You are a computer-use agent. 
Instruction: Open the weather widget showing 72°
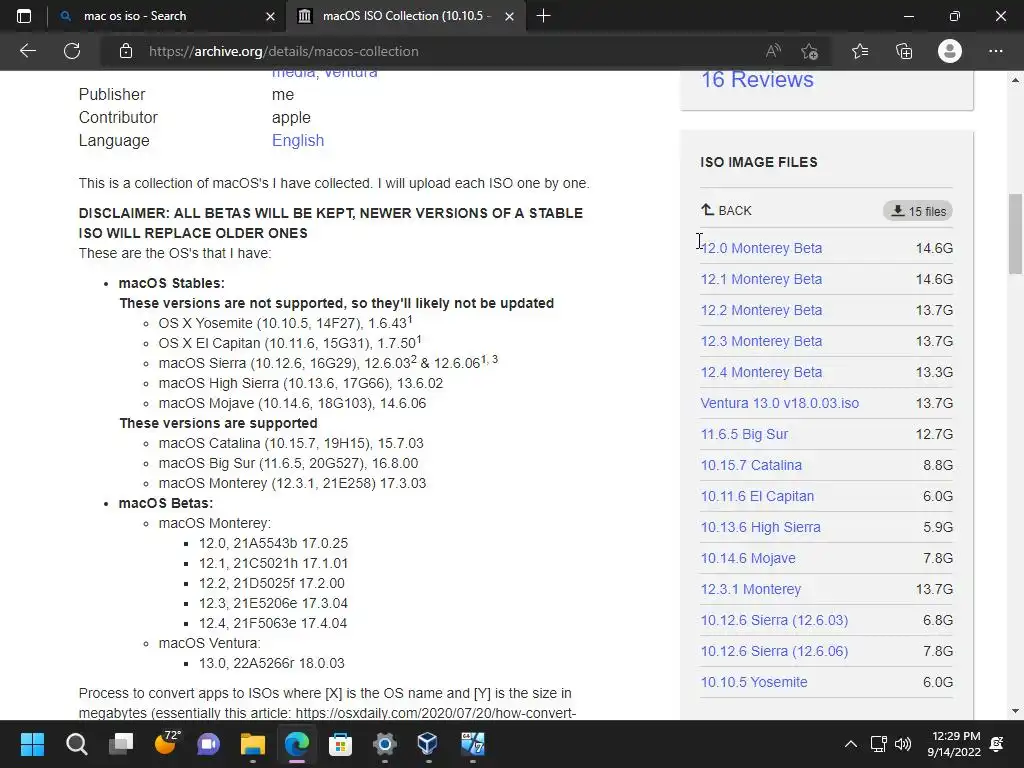[x=166, y=743]
